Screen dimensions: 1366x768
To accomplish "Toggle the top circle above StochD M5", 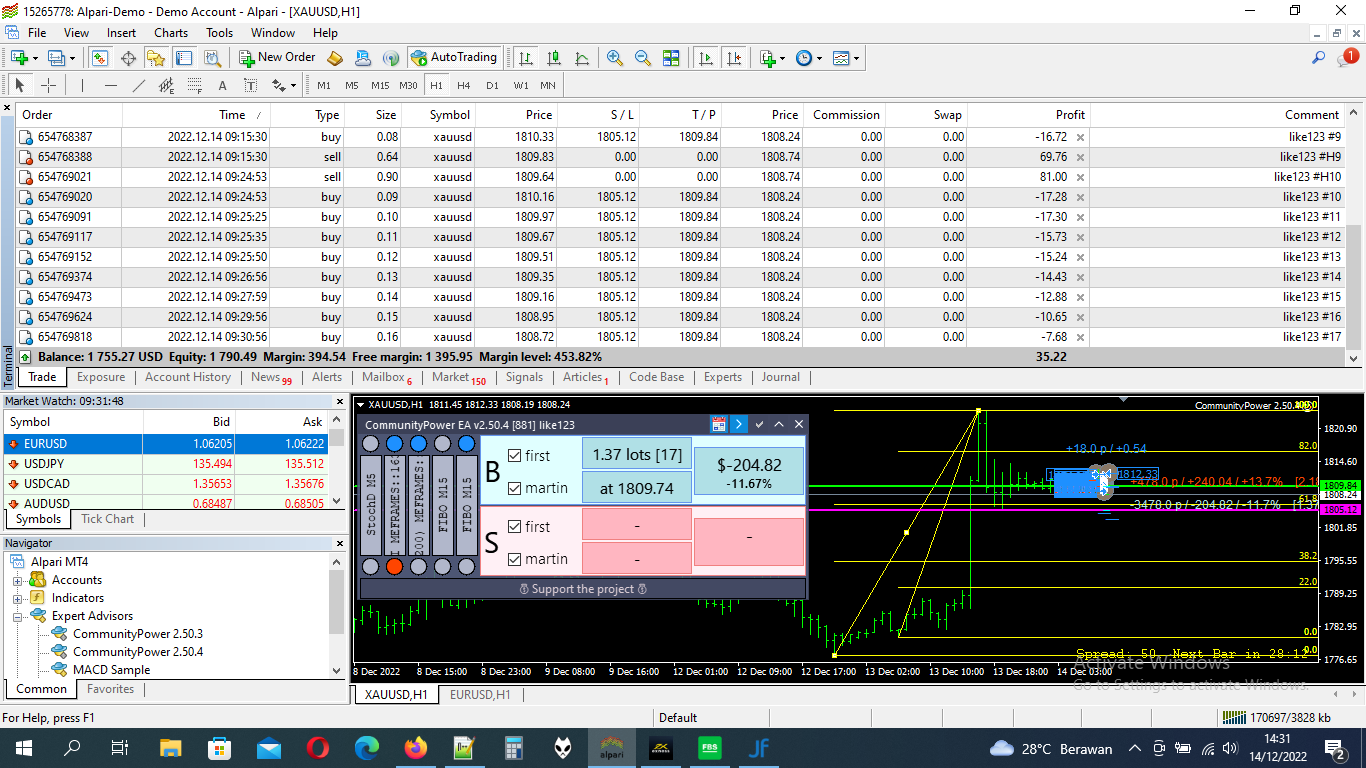I will tap(370, 444).
